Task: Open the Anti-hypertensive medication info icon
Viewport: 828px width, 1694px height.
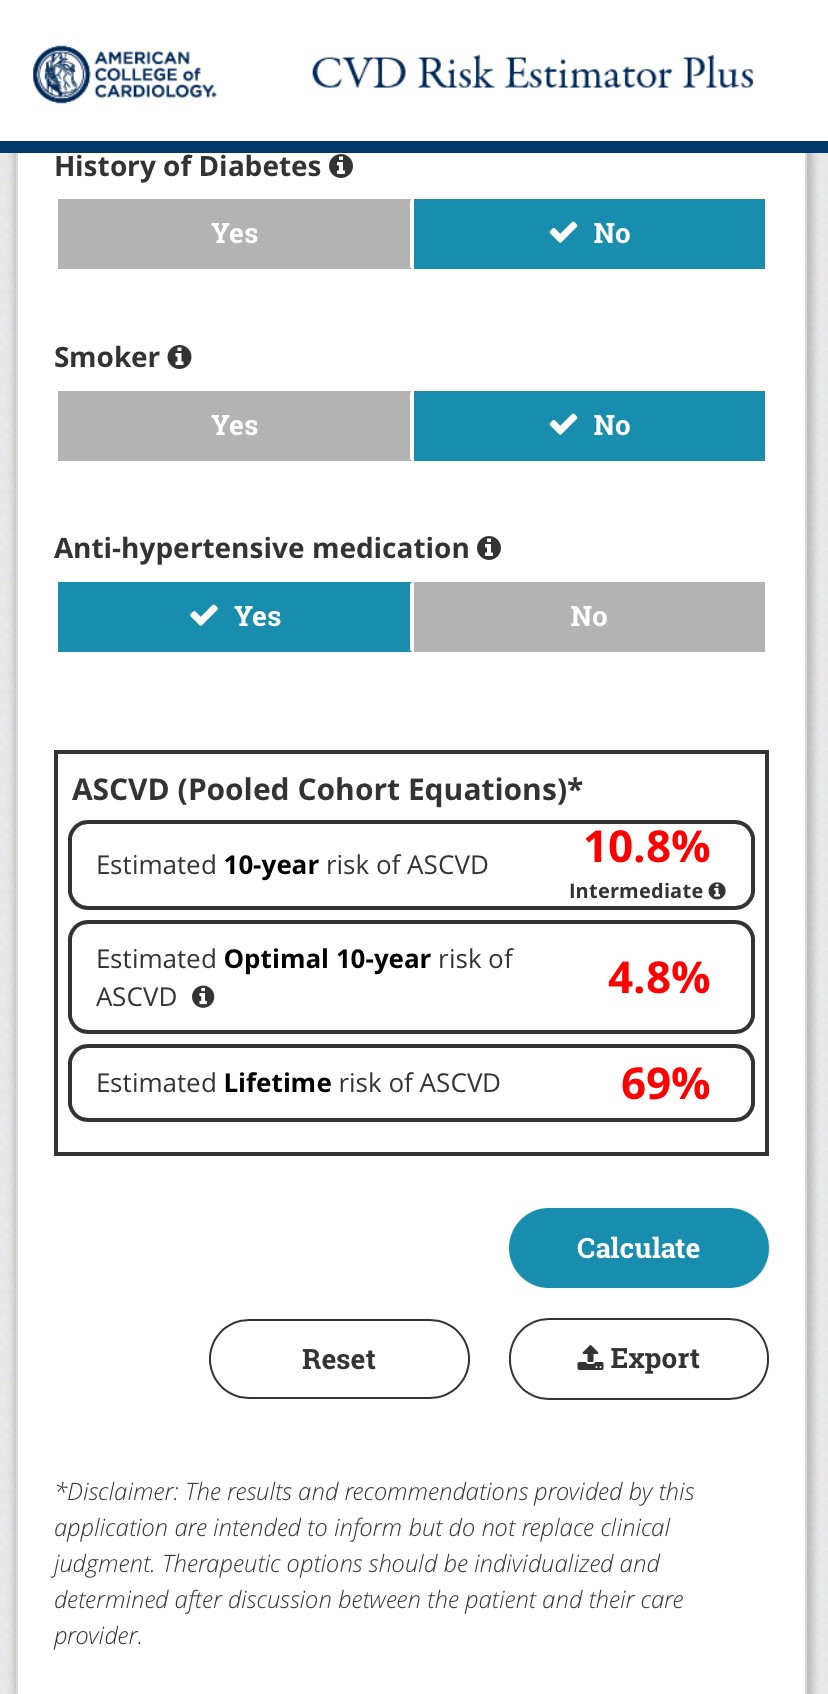Action: 489,548
